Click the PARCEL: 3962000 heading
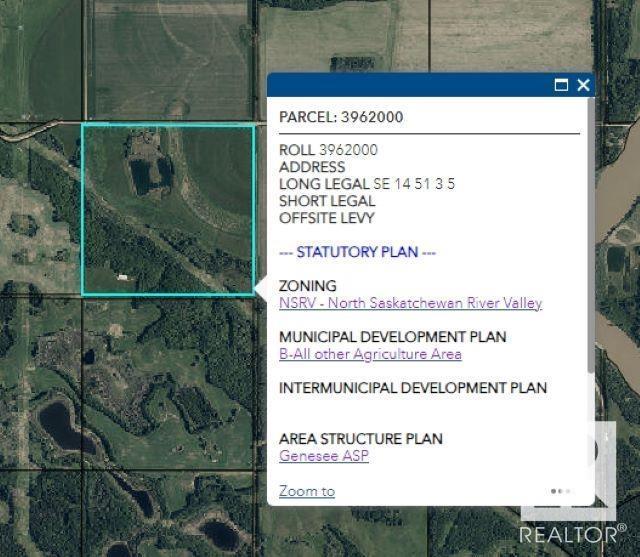The width and height of the screenshot is (640, 557). click(341, 117)
